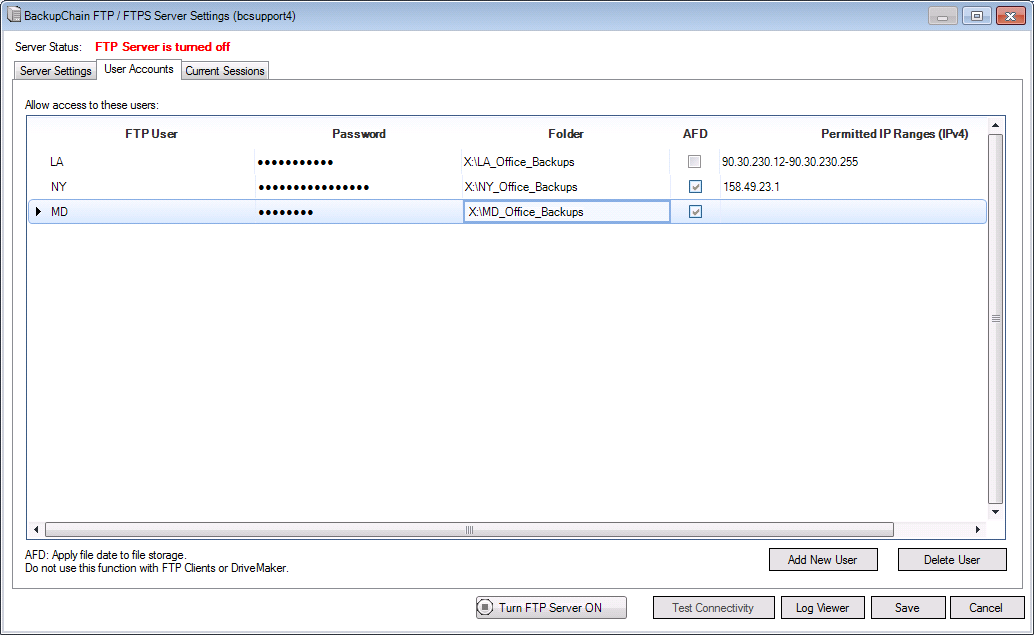The width and height of the screenshot is (1034, 635).
Task: Click the empty IP range cell for MD
Action: coord(853,212)
